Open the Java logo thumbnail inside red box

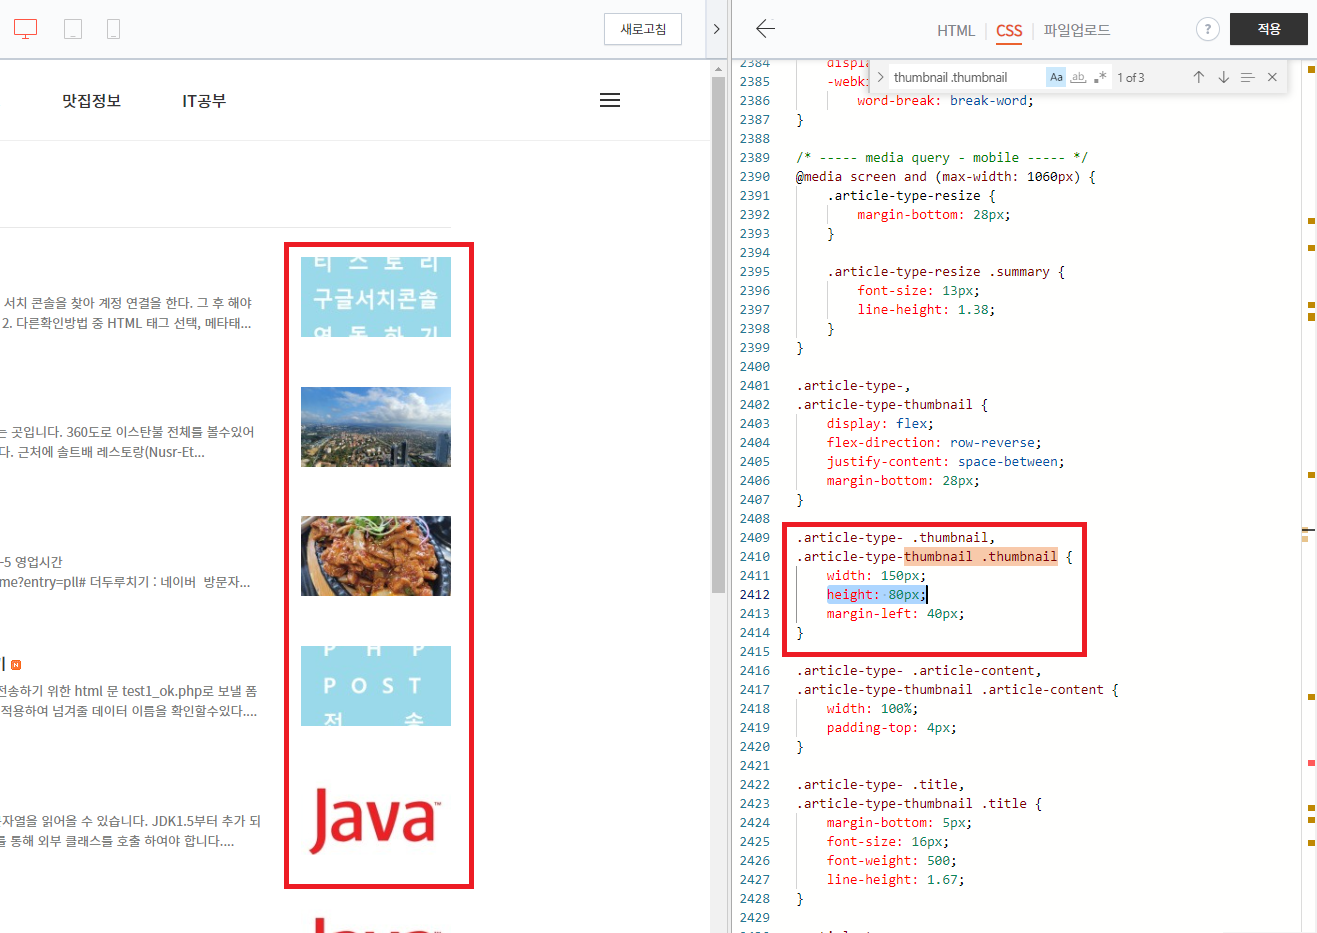point(376,820)
